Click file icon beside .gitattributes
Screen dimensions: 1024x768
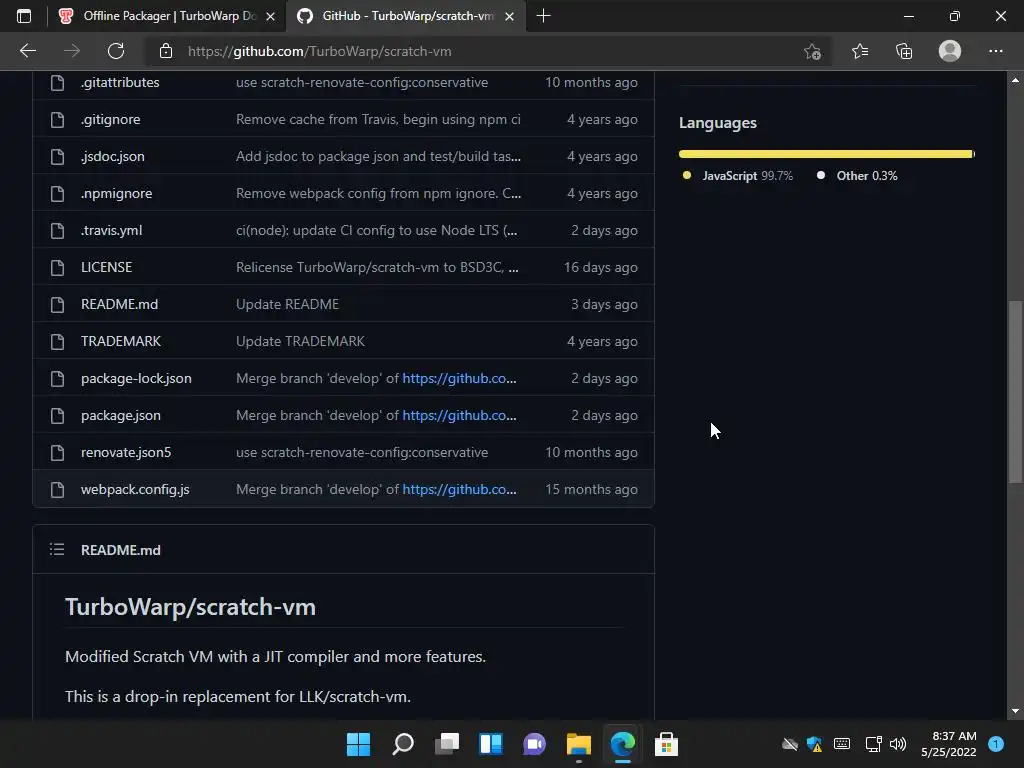tap(57, 82)
